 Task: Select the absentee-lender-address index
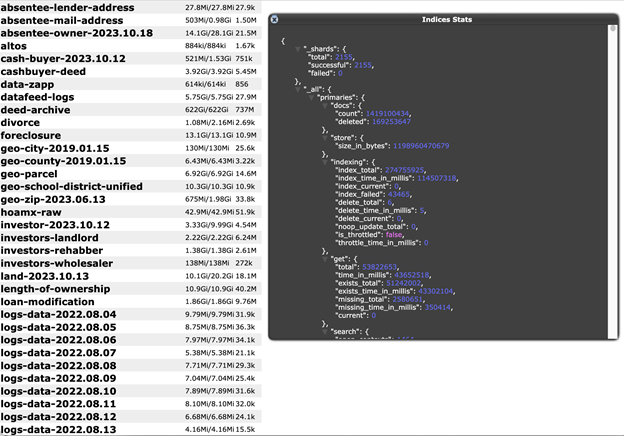tap(131, 7)
